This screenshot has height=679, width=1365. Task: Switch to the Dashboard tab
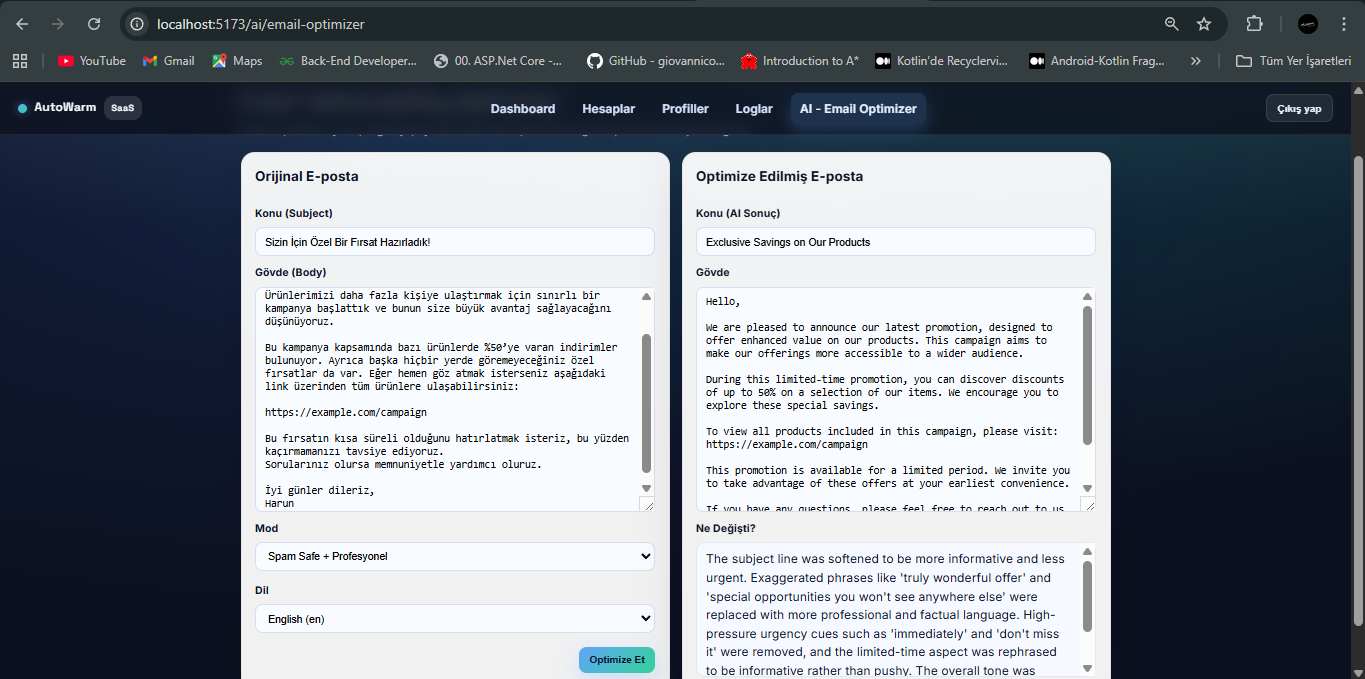click(522, 109)
